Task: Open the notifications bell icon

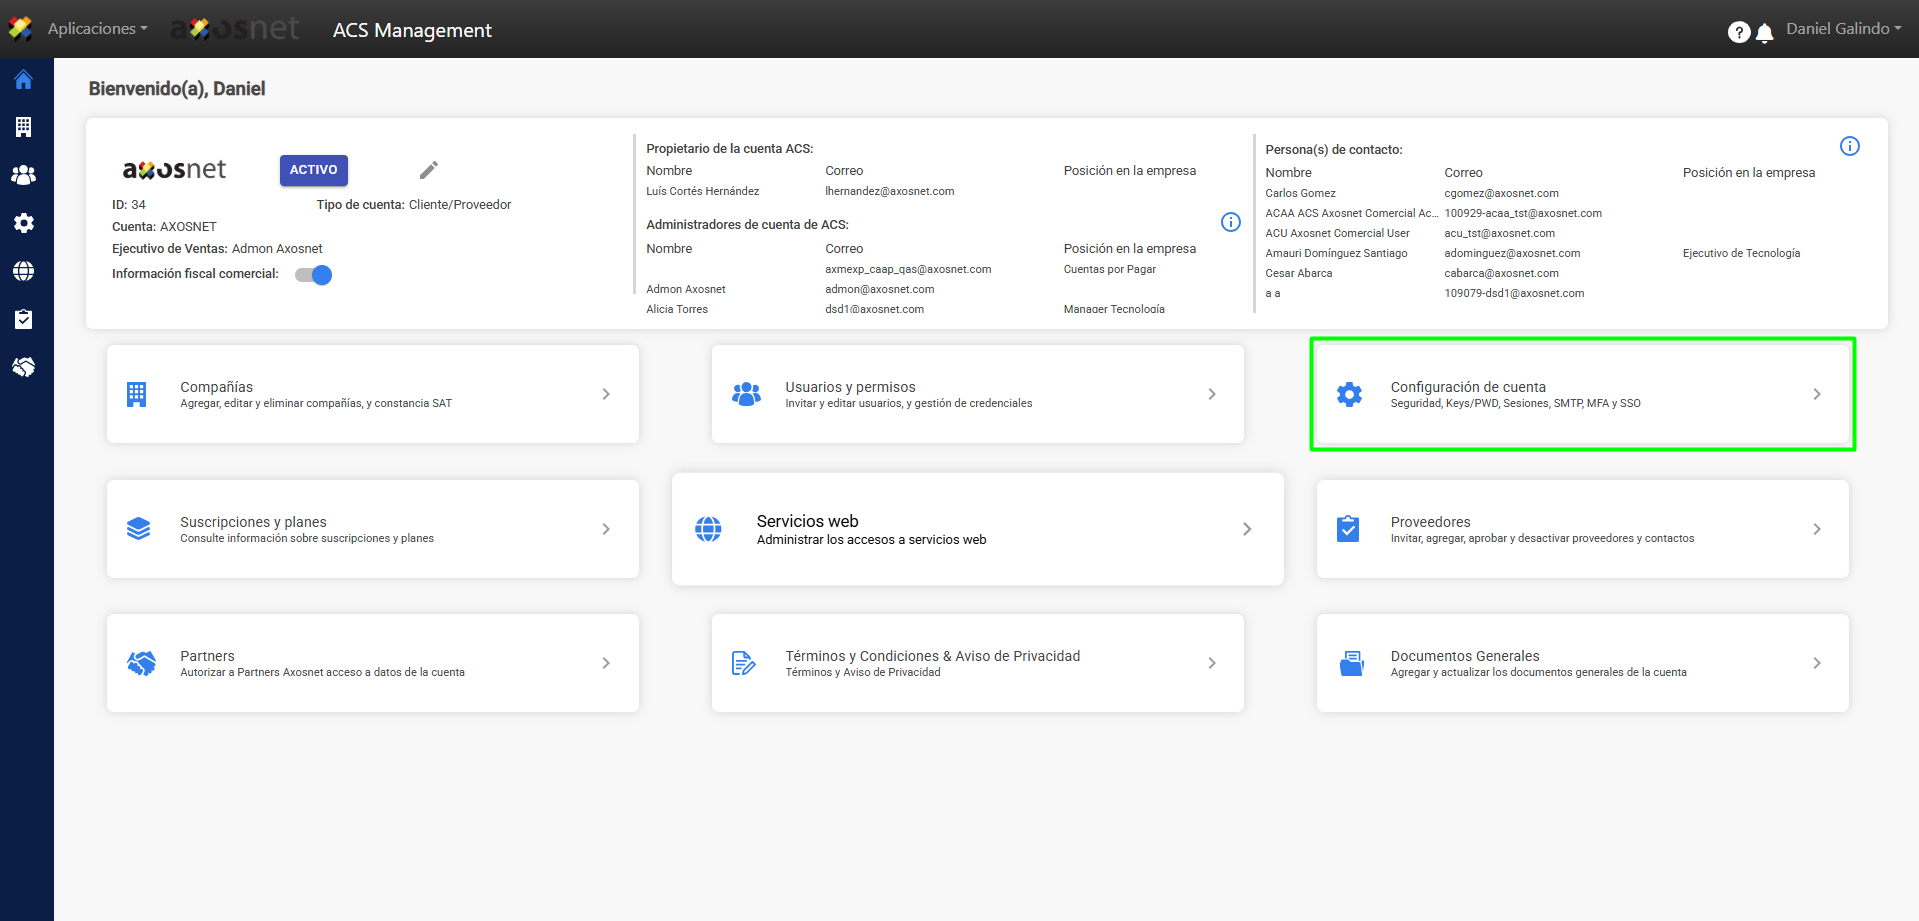Action: (x=1765, y=33)
